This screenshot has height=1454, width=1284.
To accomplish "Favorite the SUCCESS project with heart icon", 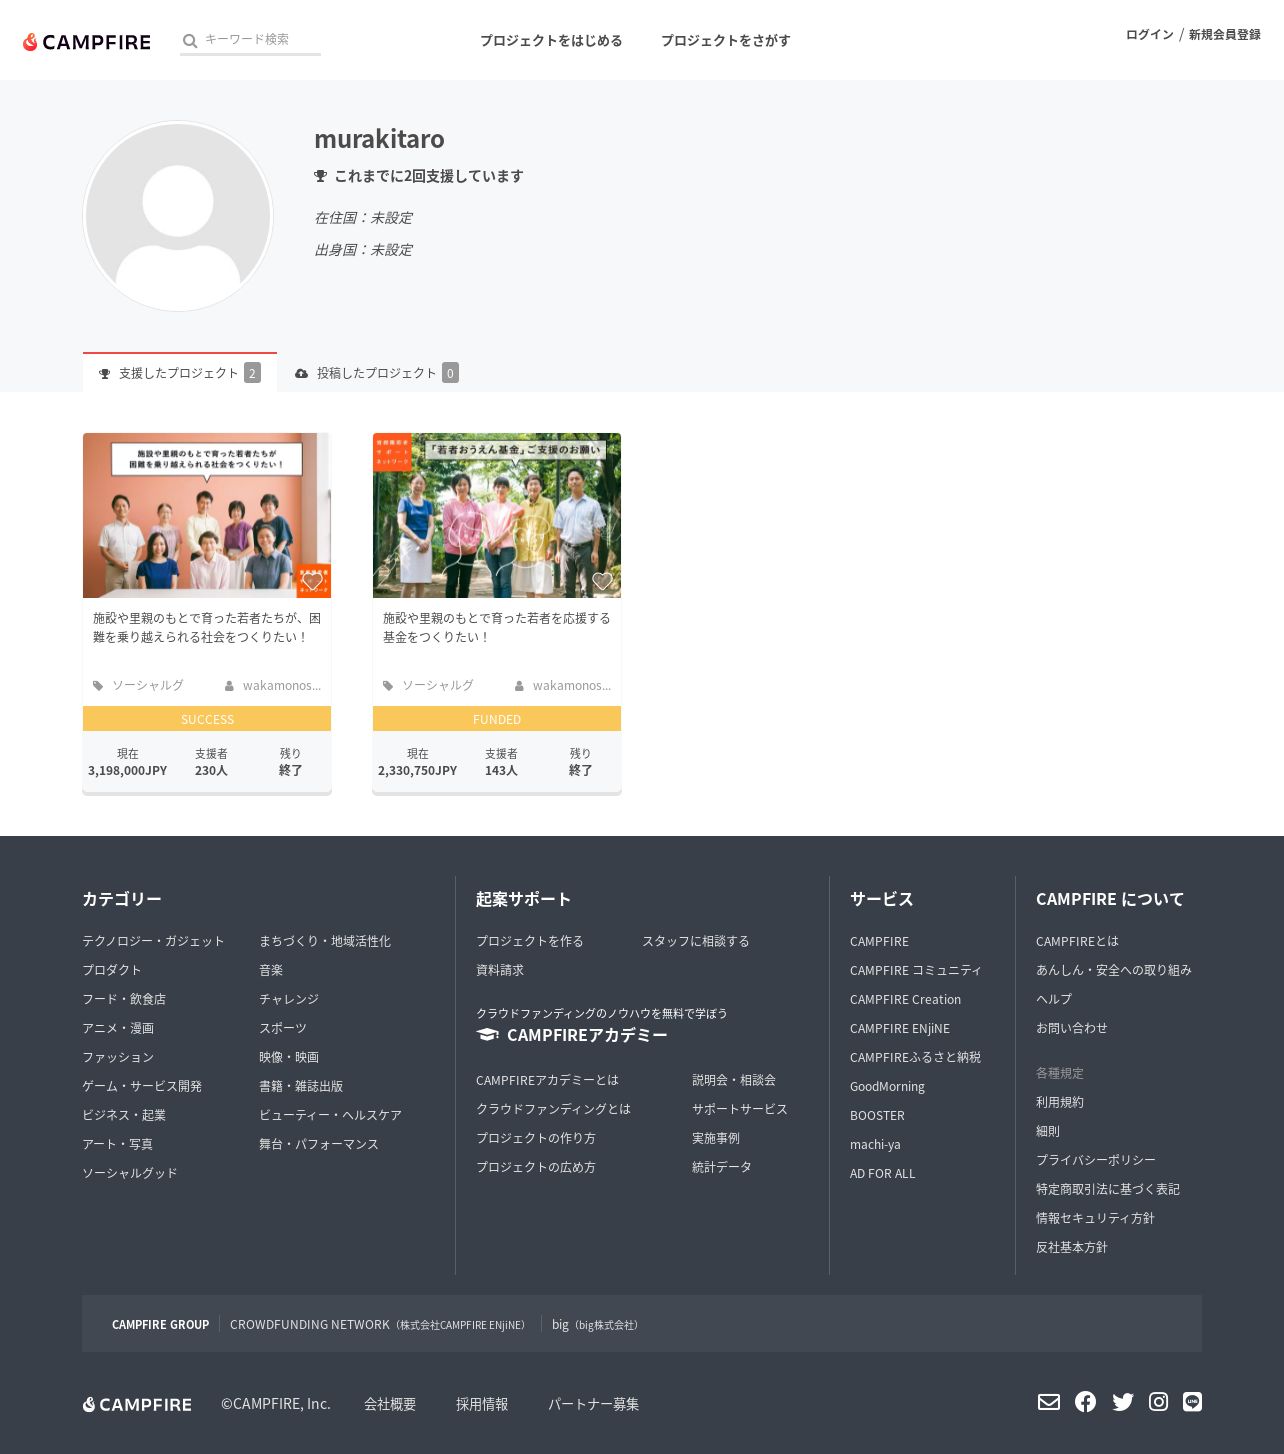I will point(312,581).
